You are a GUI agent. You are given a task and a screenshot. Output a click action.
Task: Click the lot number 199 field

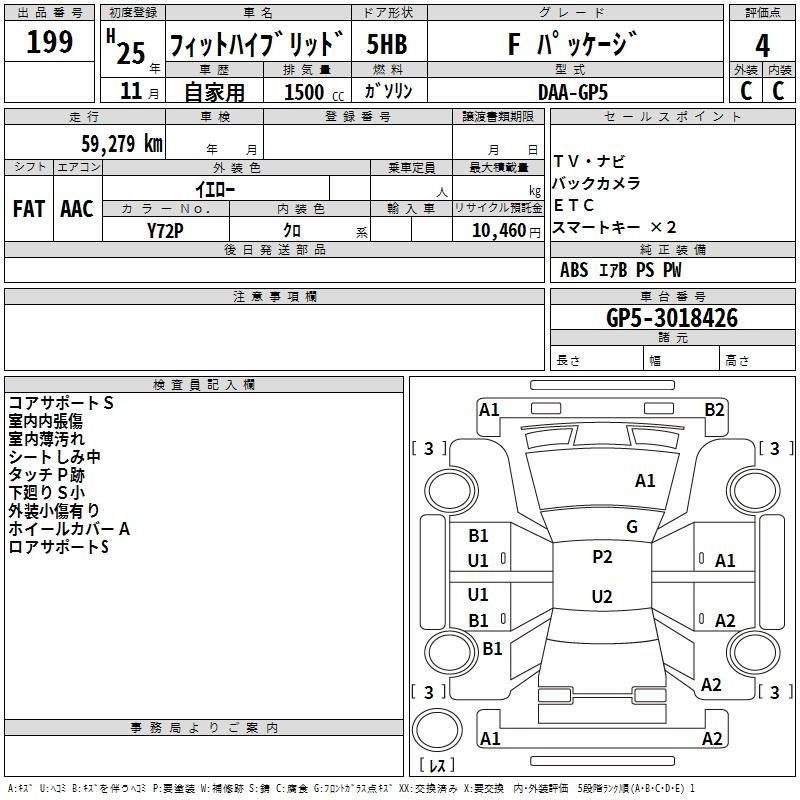[x=50, y=43]
